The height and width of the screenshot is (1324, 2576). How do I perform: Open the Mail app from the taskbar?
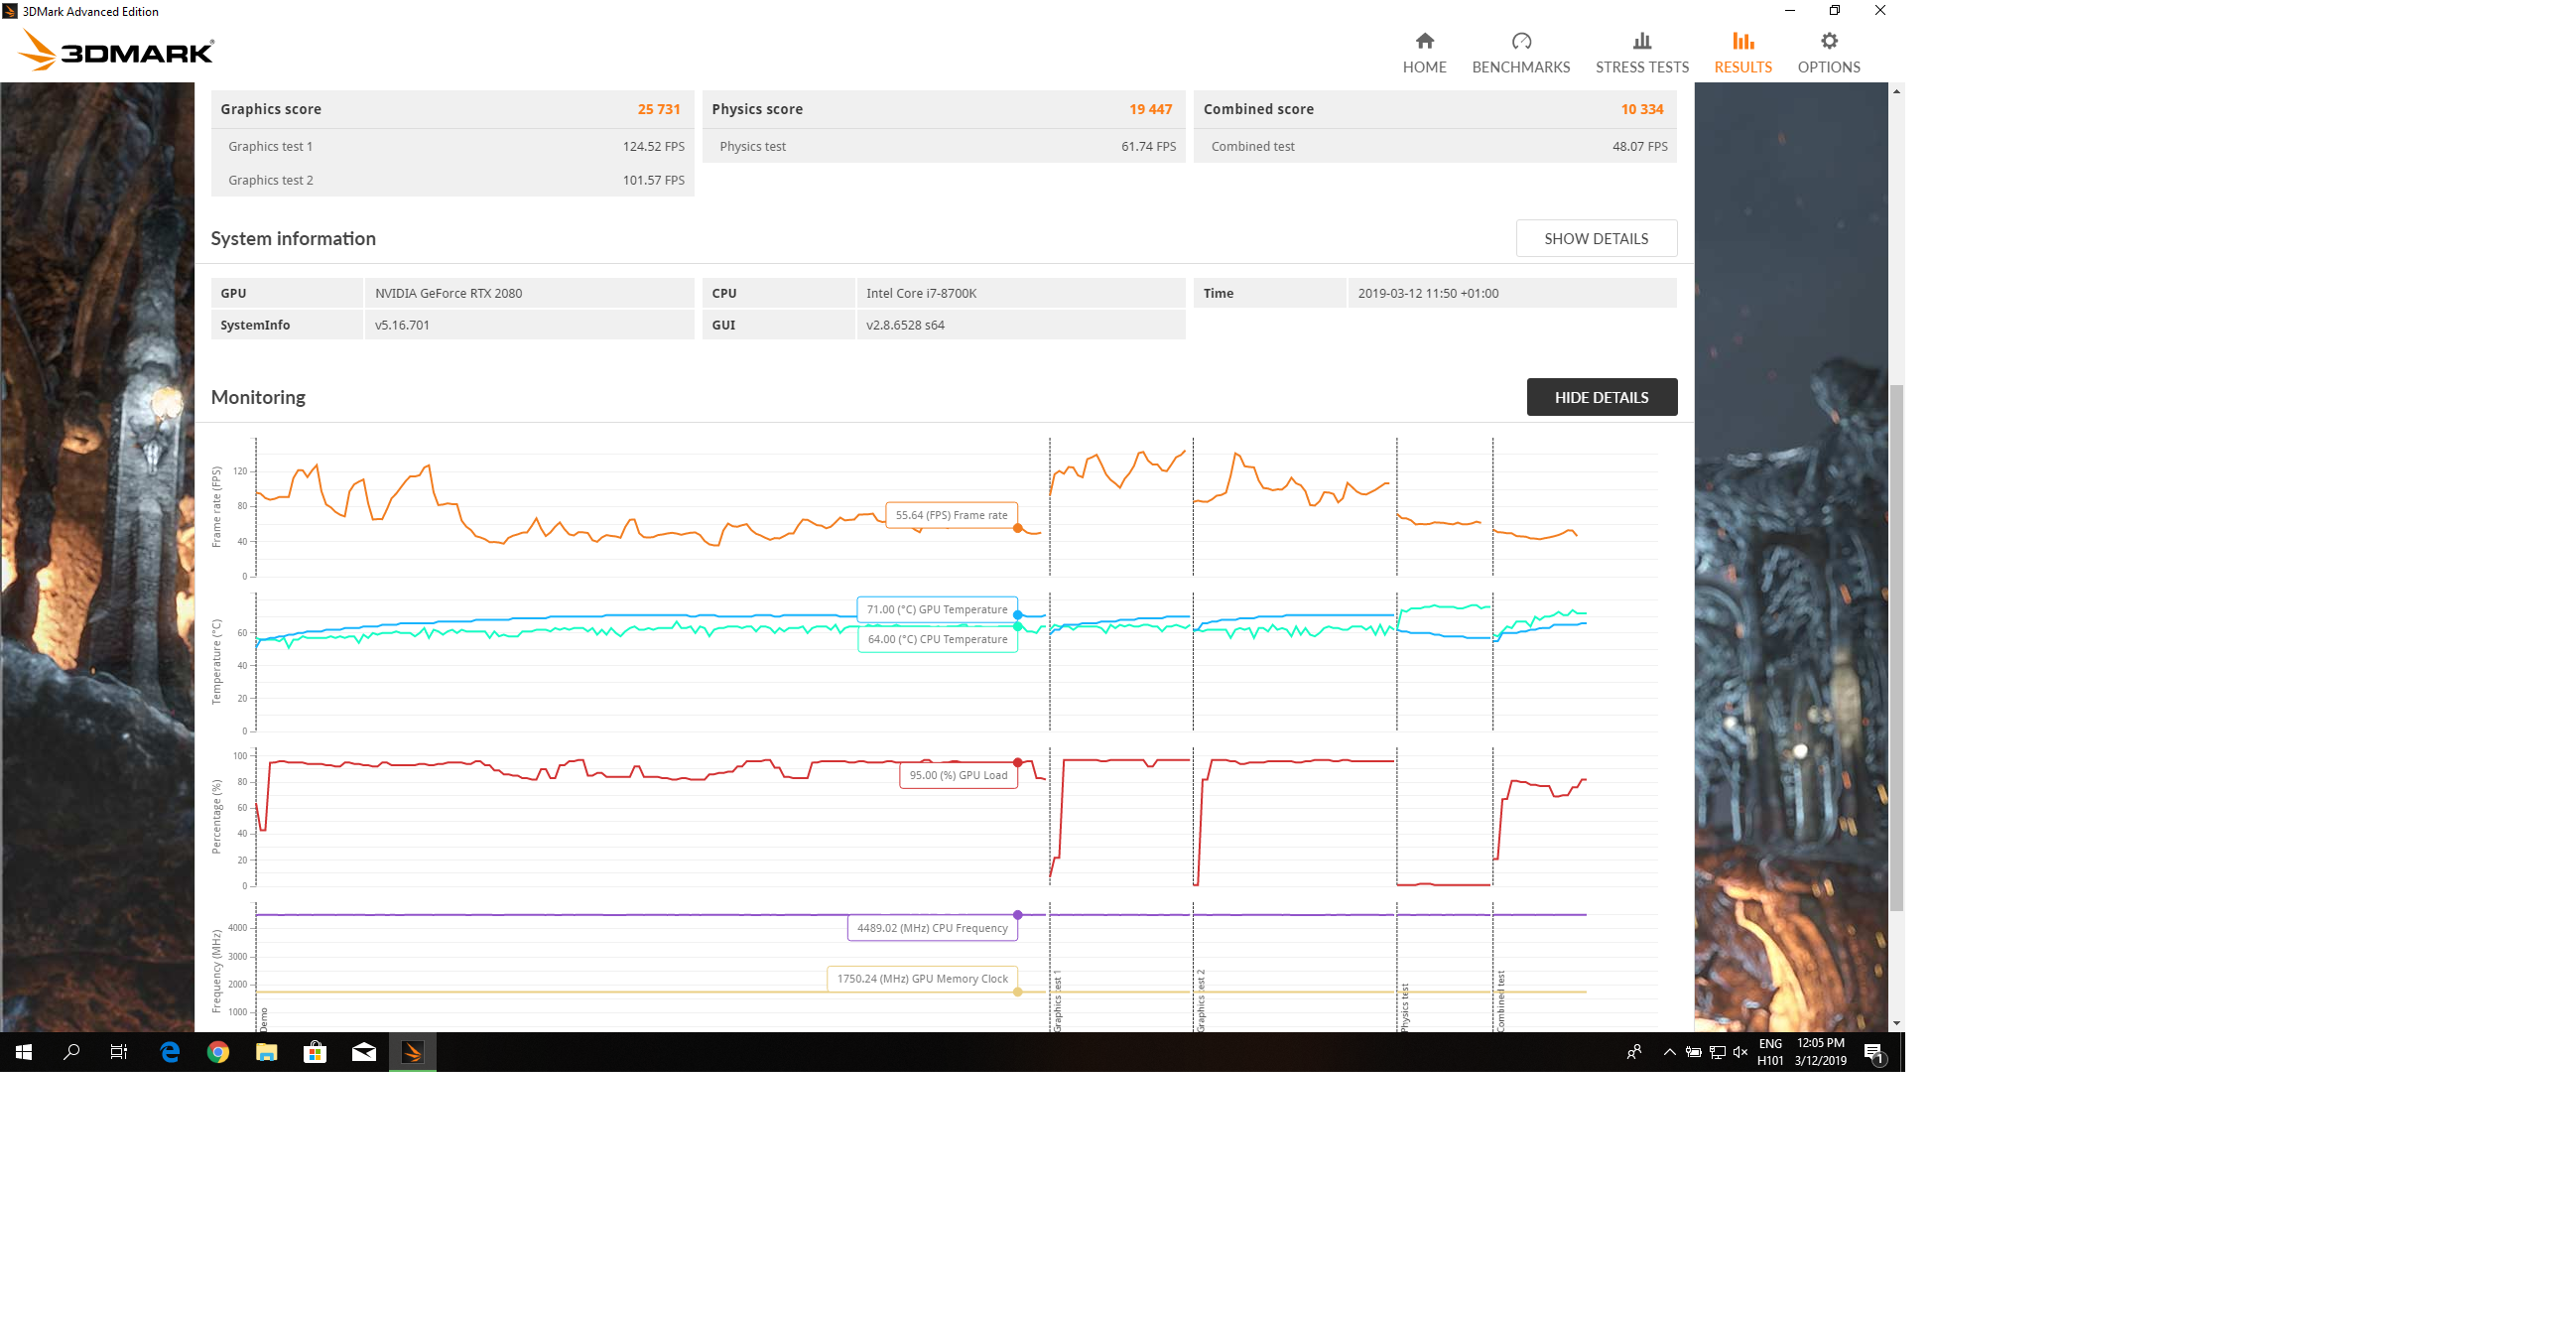pos(364,1052)
